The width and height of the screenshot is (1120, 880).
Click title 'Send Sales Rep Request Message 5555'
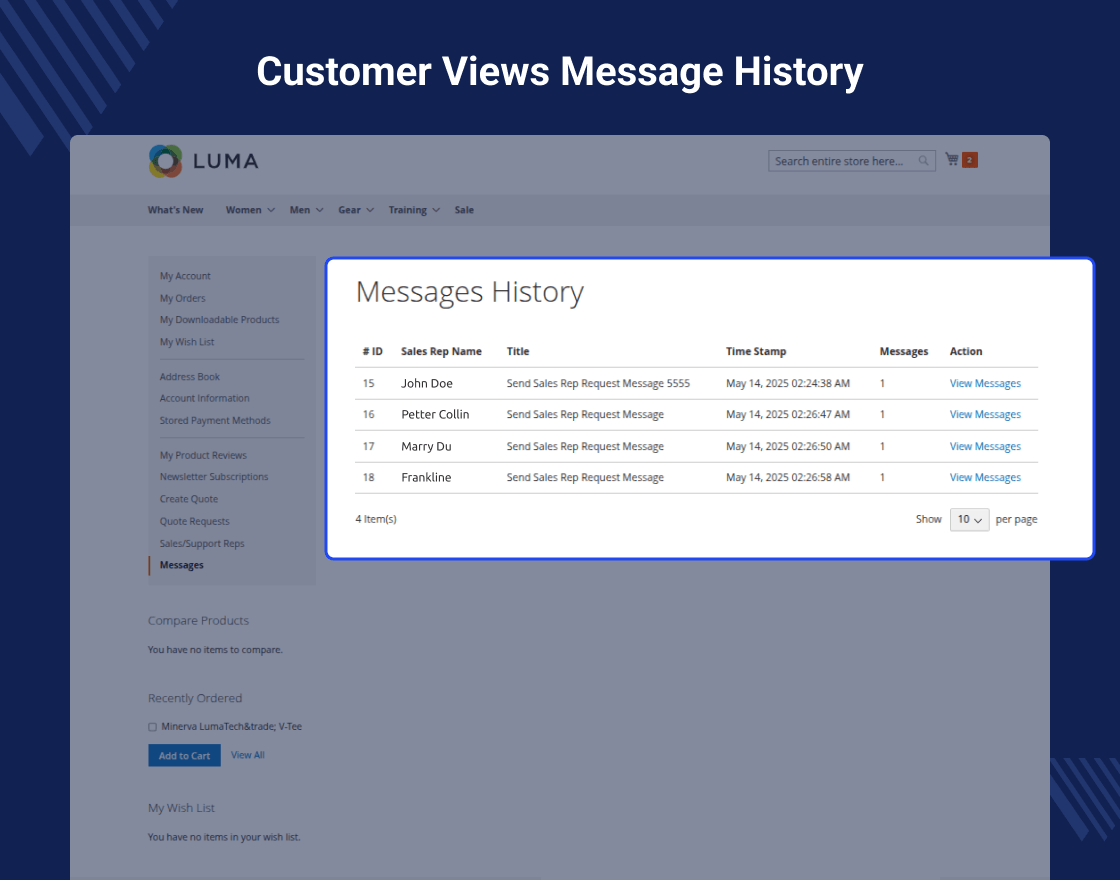[599, 383]
